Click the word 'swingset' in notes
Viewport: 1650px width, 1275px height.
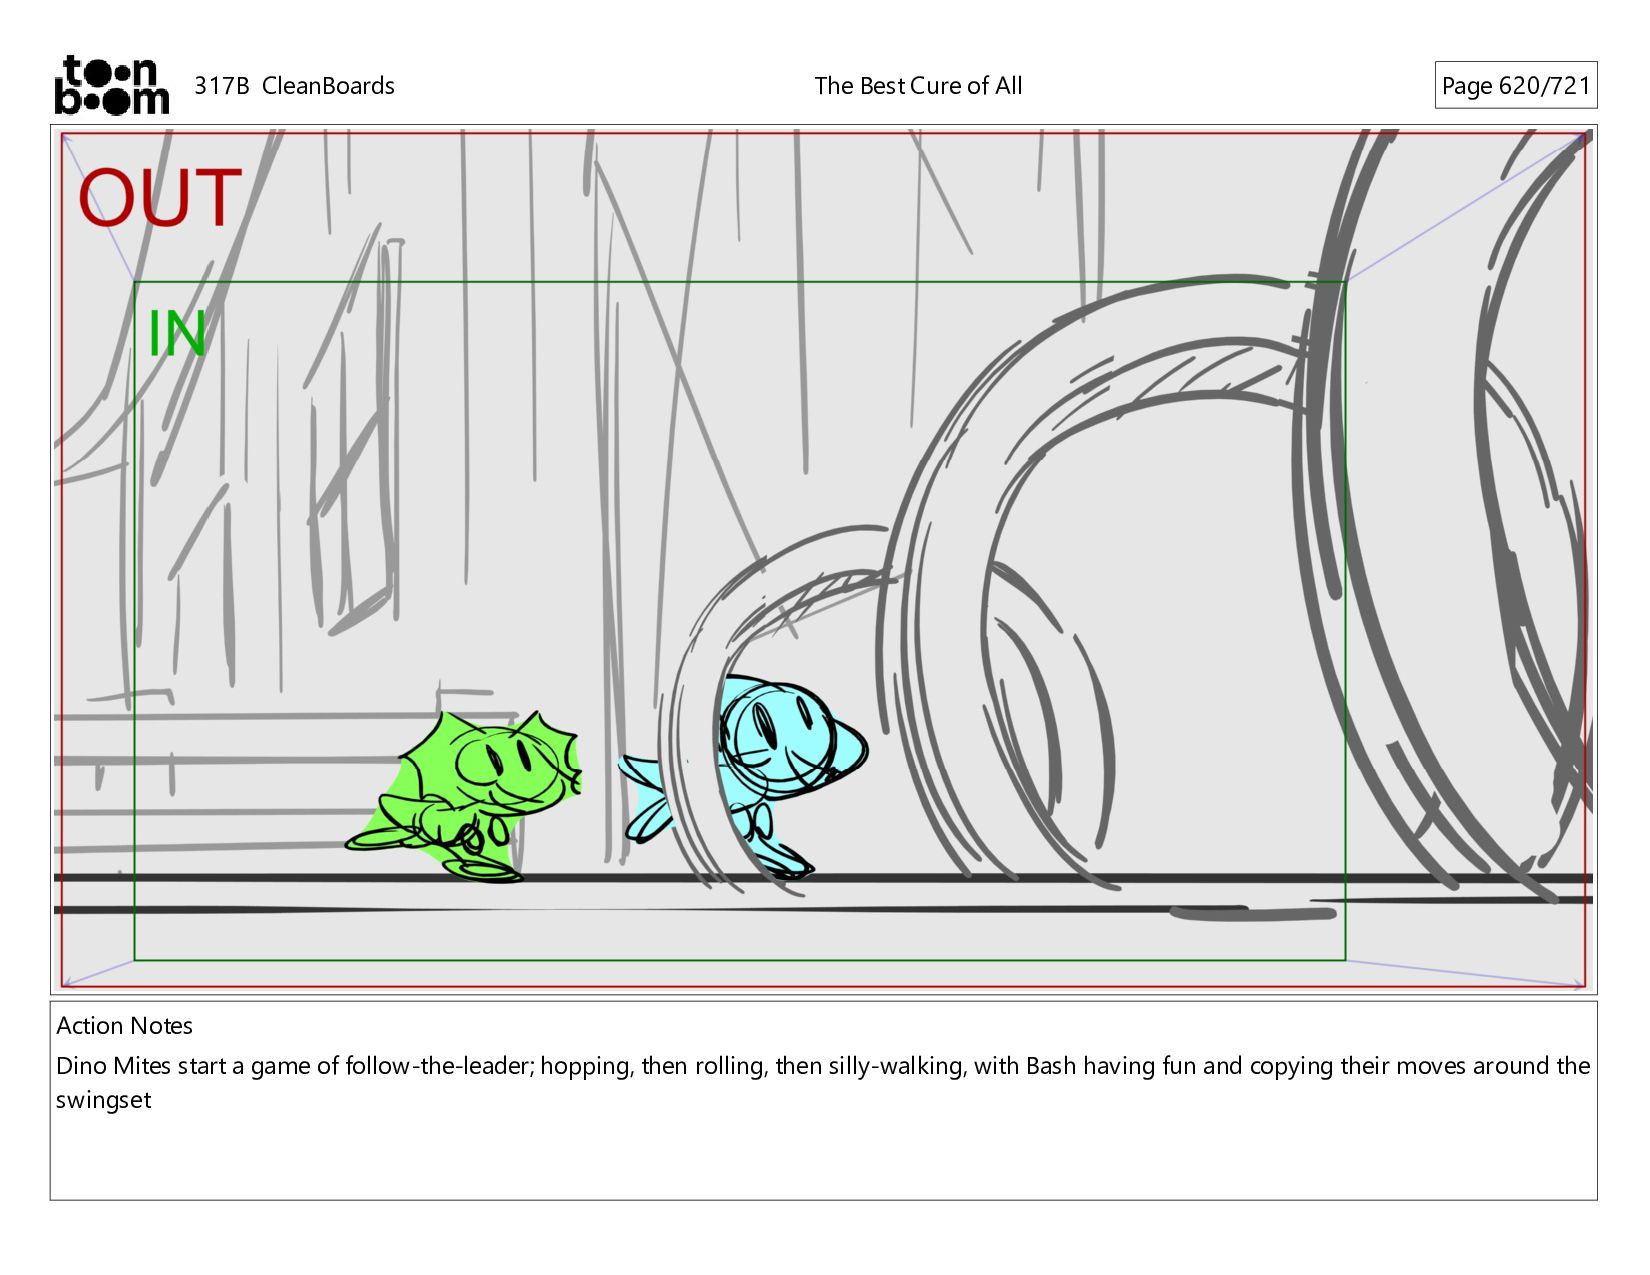click(104, 1100)
